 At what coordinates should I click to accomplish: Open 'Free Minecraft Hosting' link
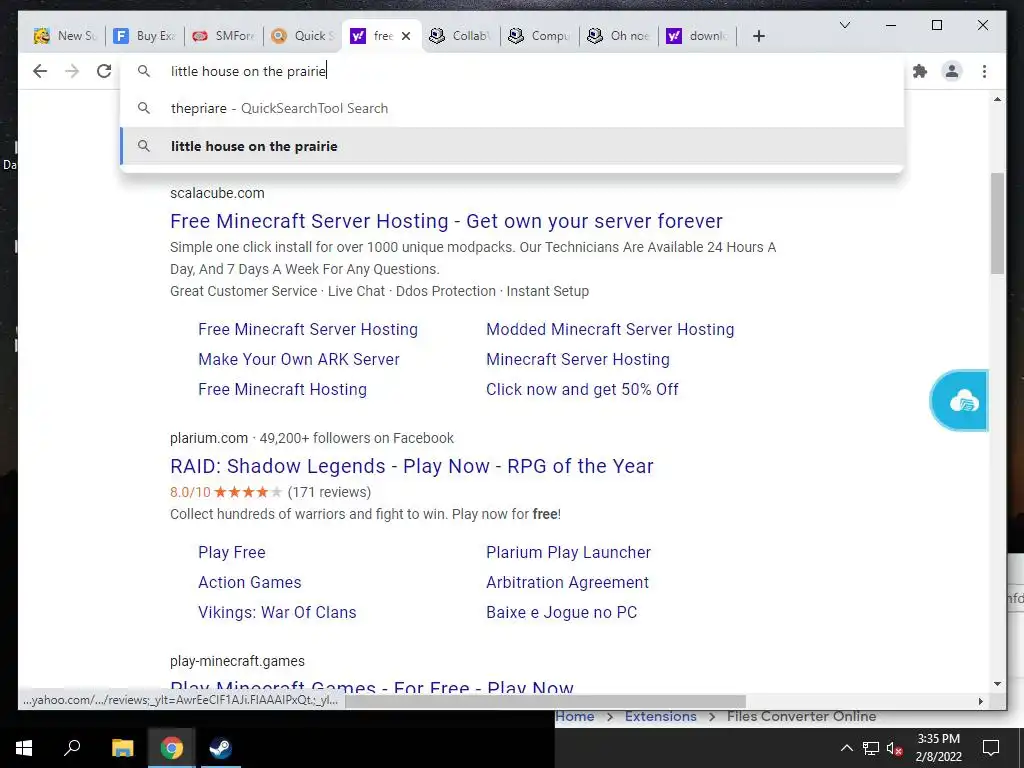tap(282, 389)
